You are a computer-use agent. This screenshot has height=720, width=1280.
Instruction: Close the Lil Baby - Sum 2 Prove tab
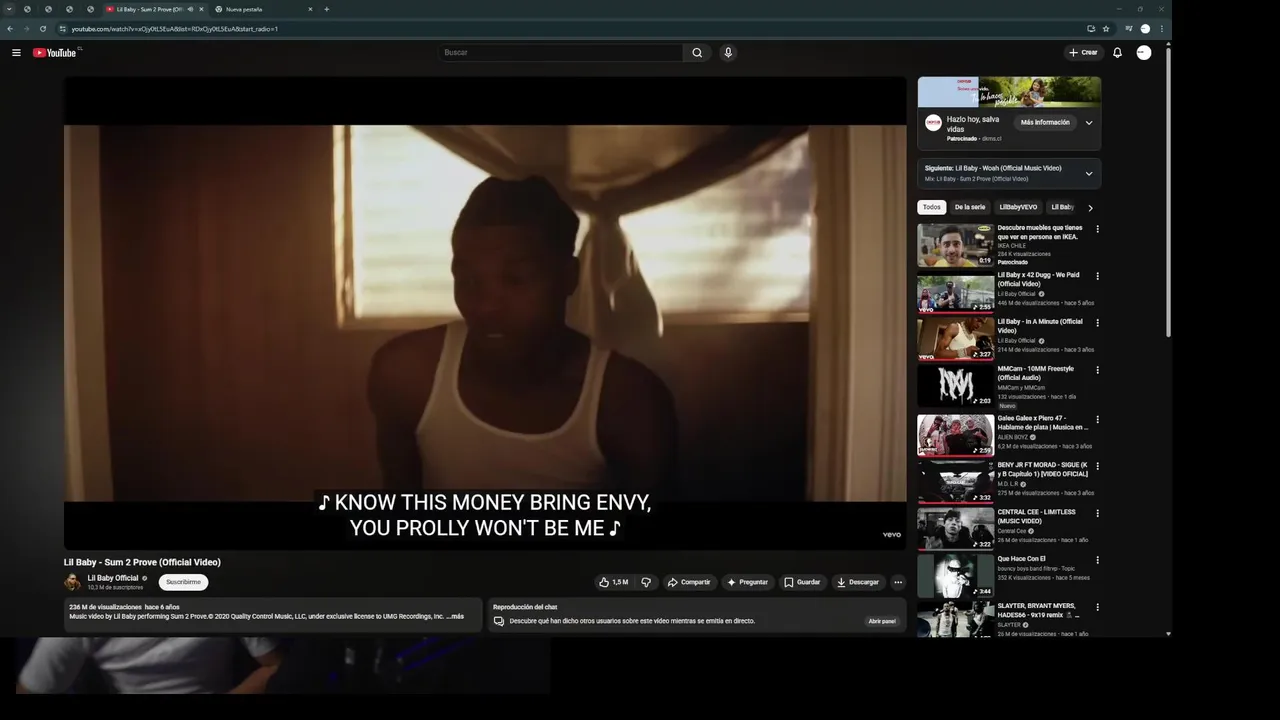pyautogui.click(x=201, y=9)
